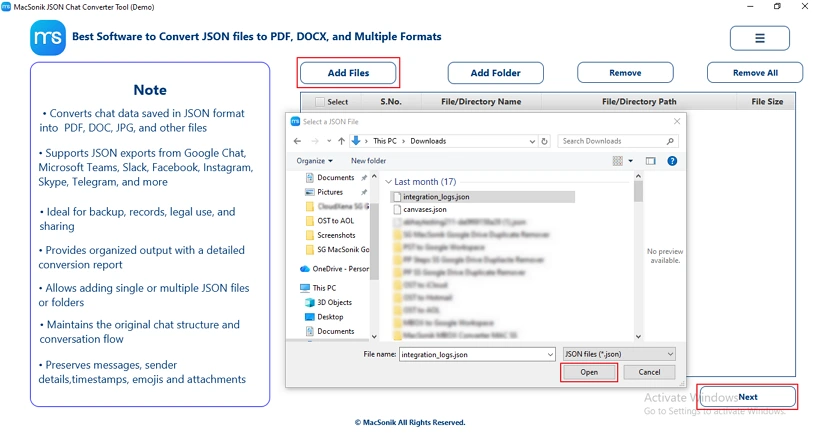Open the SG MacSonik Go folder
This screenshot has height=437, width=820.
click(x=343, y=250)
